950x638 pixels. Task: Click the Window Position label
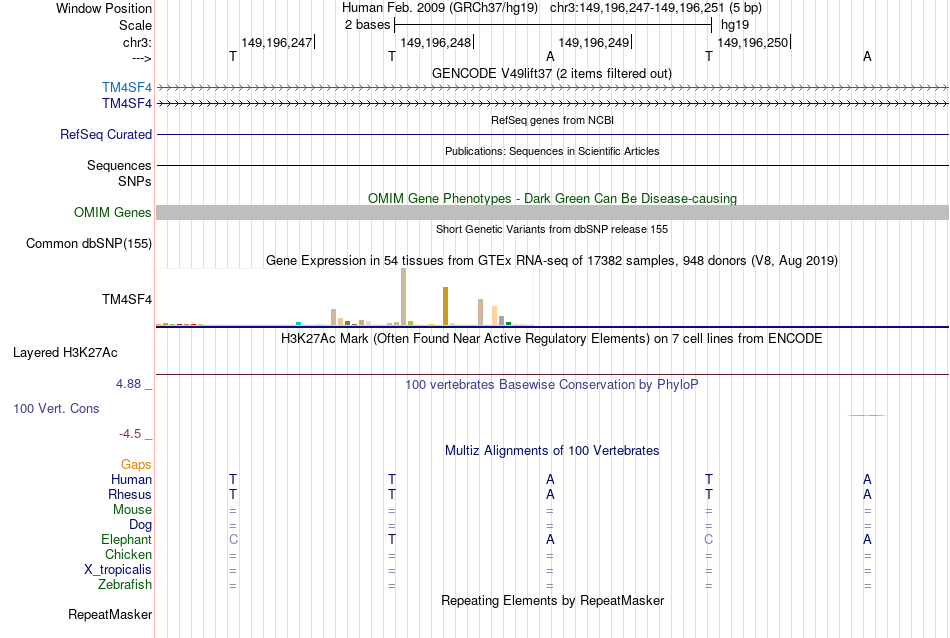point(104,8)
